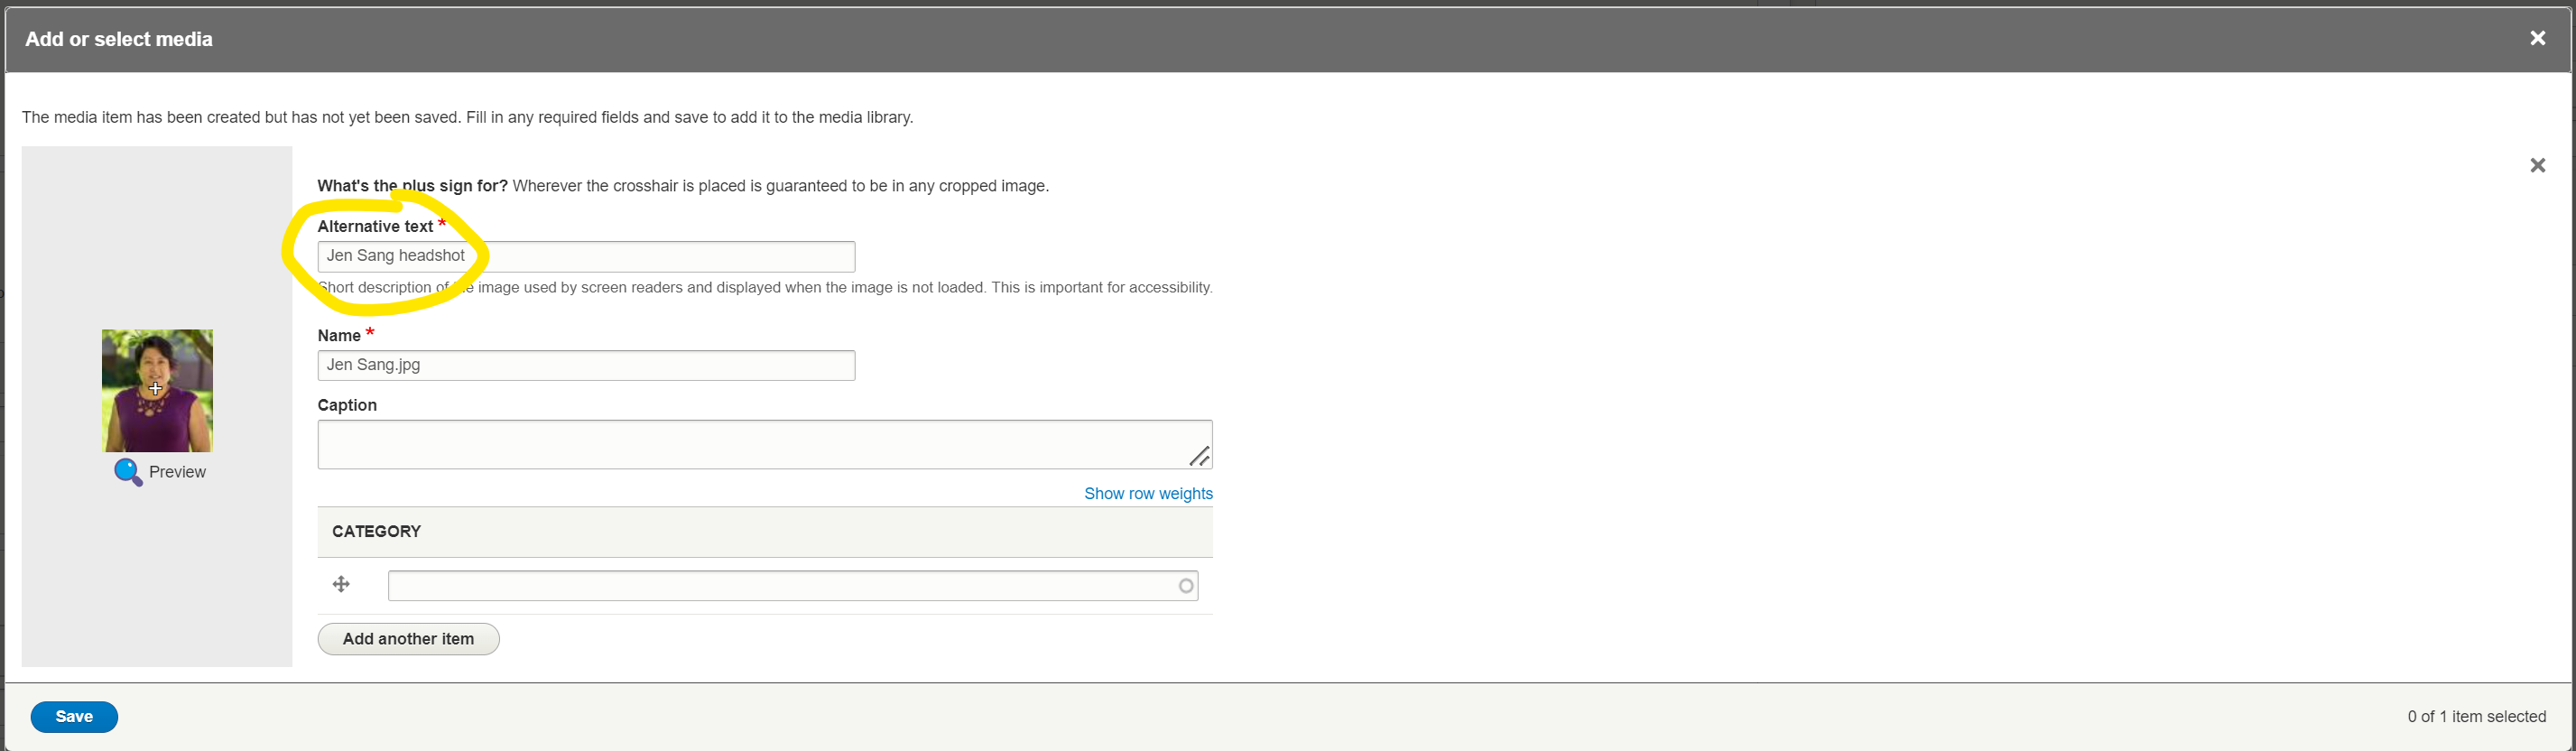Click Add another item

408,639
